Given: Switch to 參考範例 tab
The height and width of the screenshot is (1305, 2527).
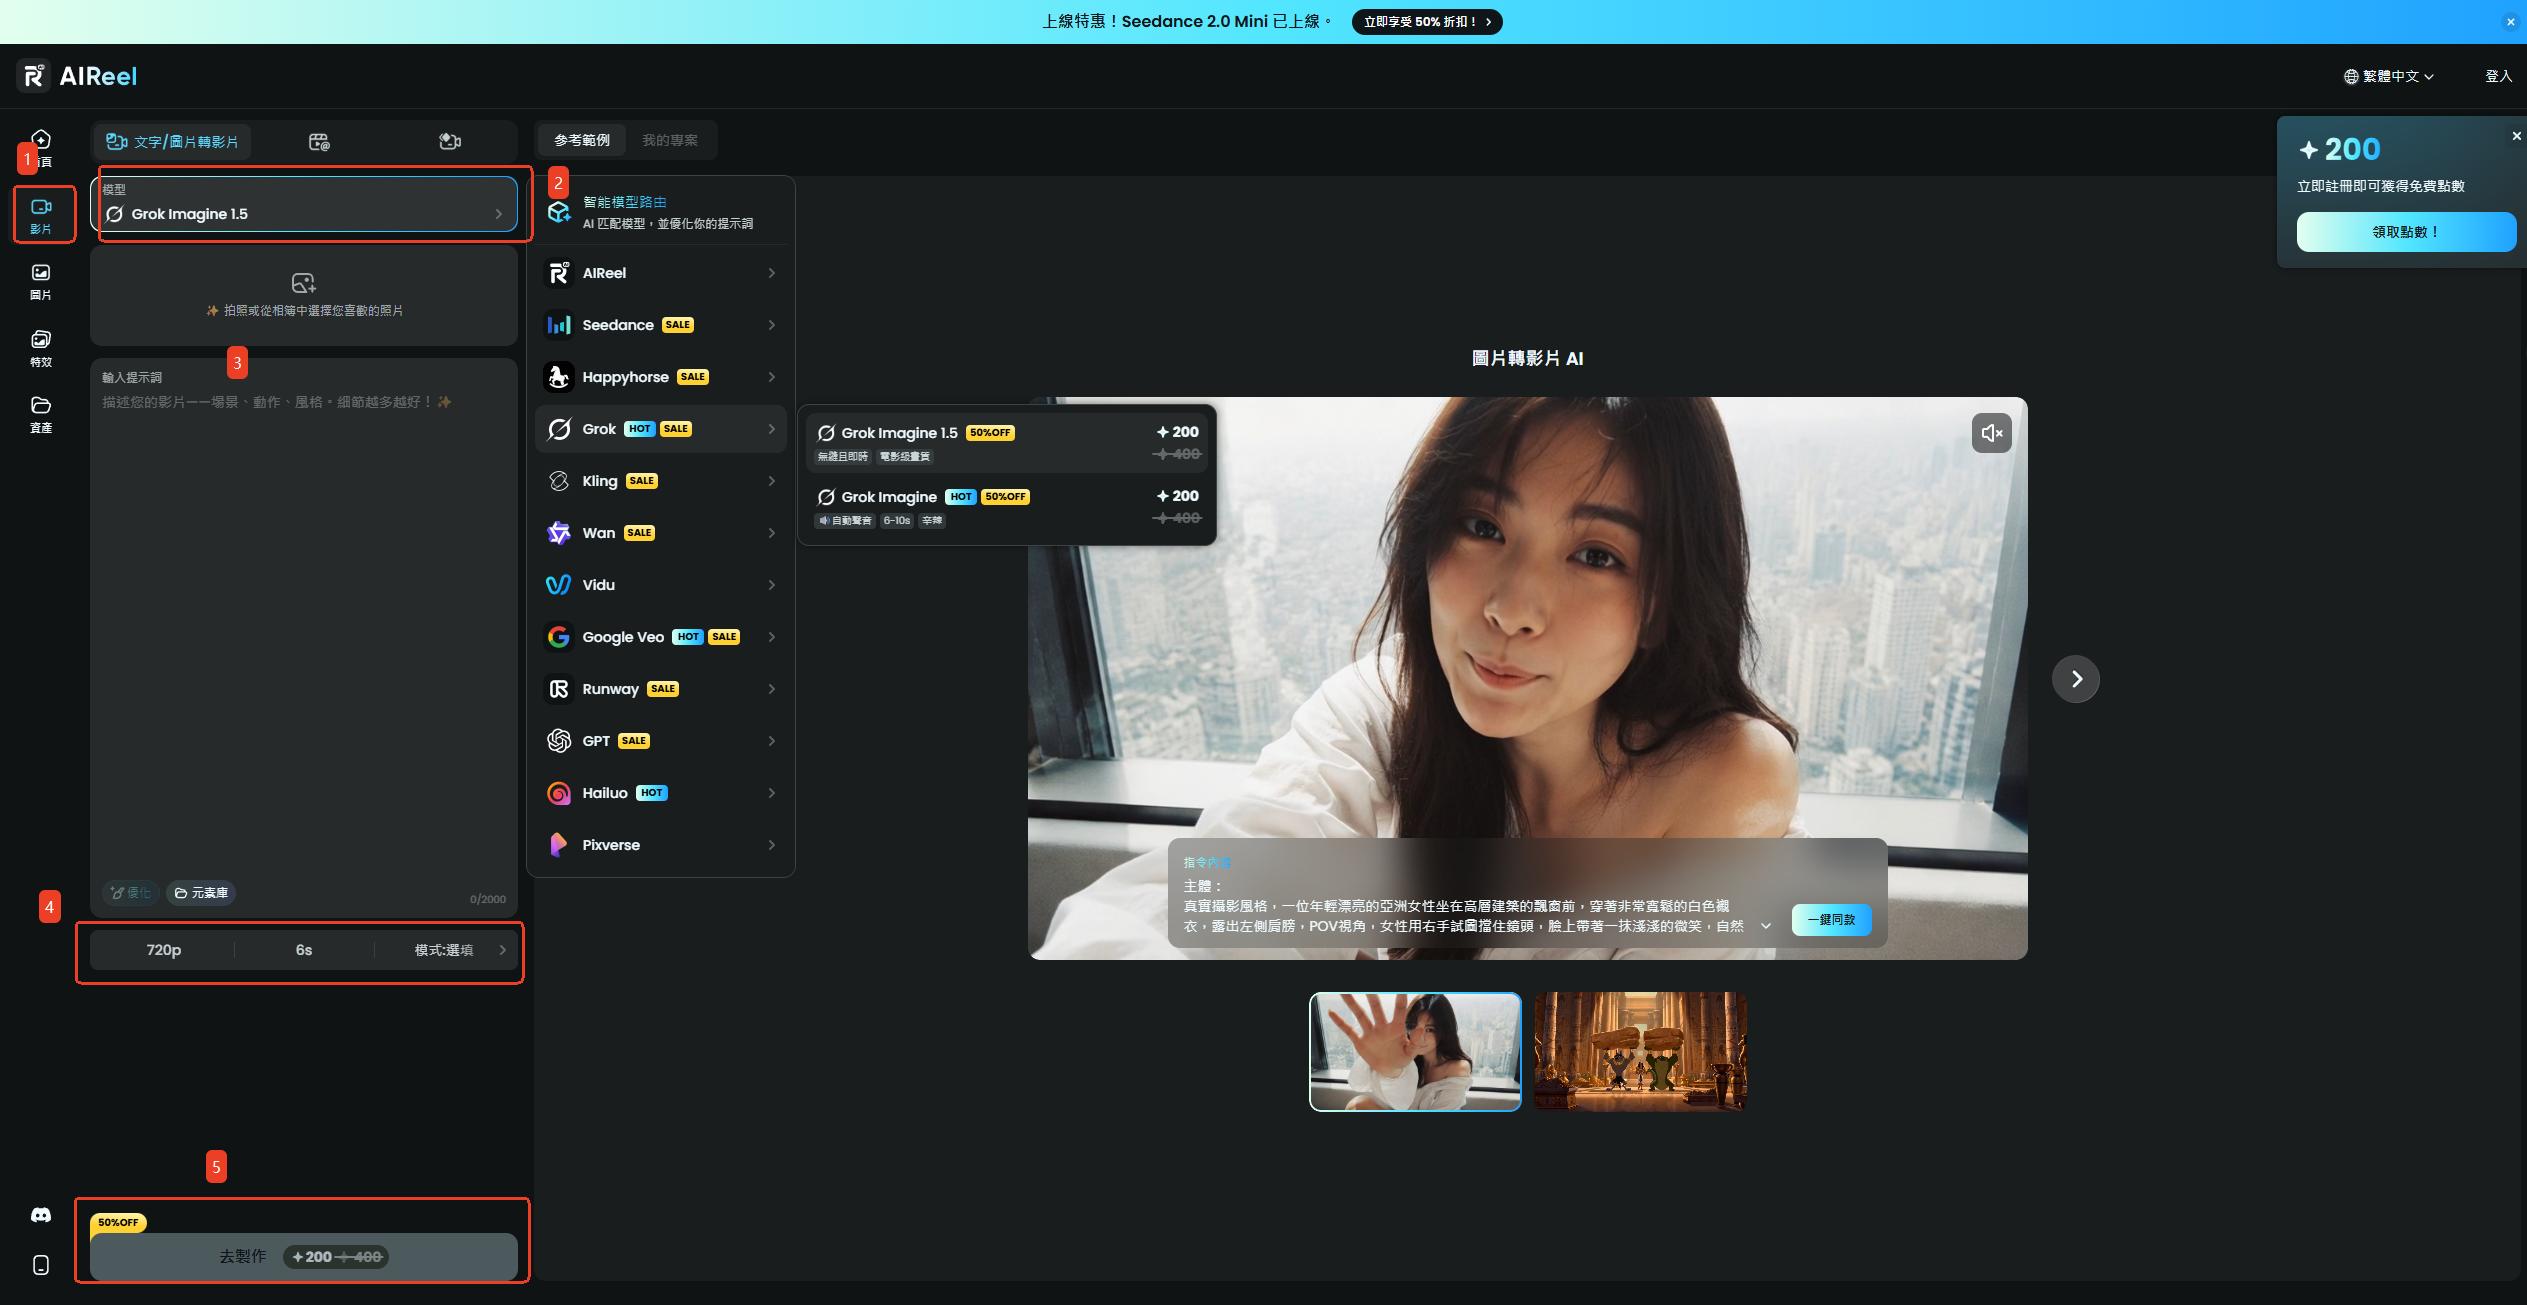Looking at the screenshot, I should (x=582, y=140).
